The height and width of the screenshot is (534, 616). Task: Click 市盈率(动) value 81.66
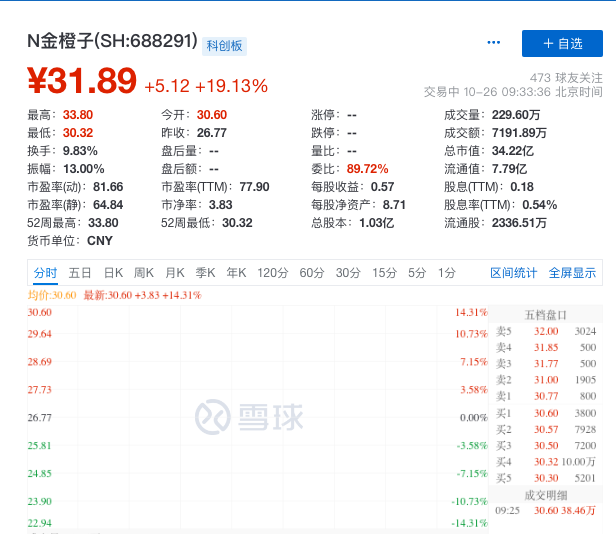point(108,187)
